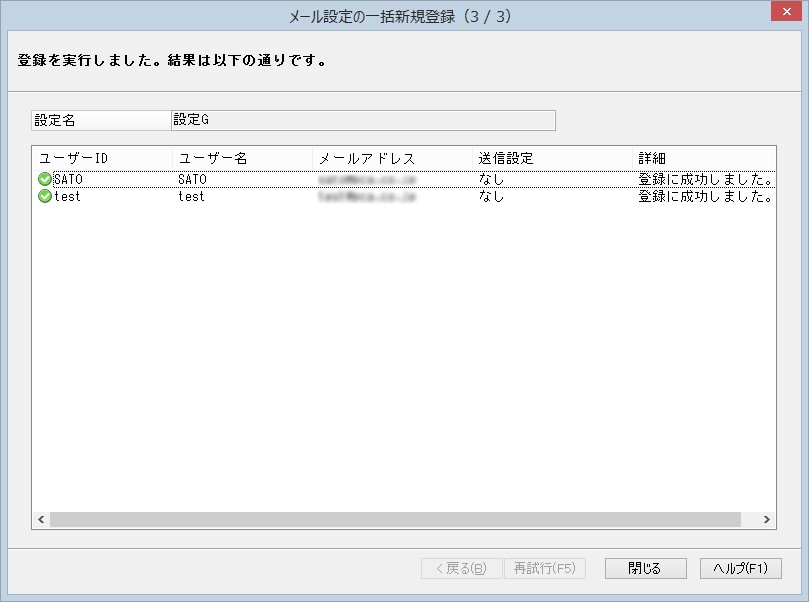Screen dimensions: 809x602
Task: Click the user name cell test
Action: [191, 196]
